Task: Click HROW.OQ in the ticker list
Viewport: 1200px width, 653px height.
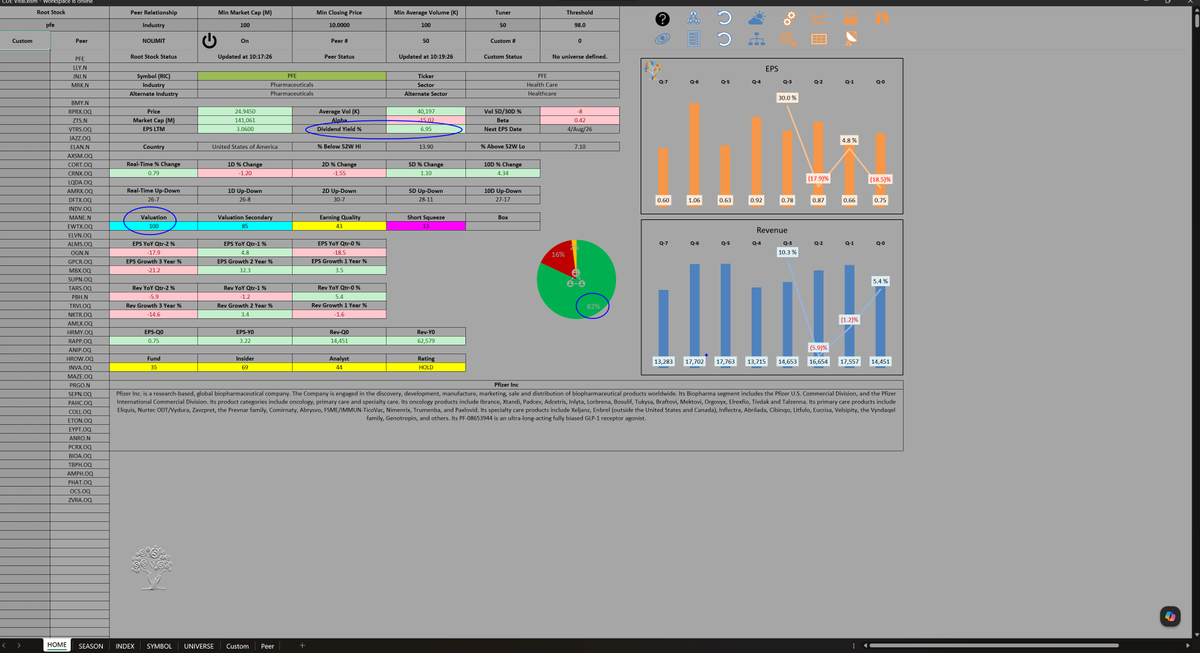Action: pos(79,359)
